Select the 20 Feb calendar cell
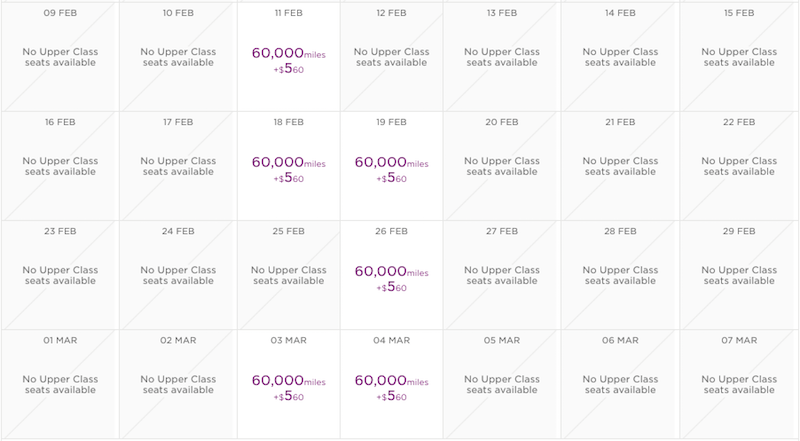This screenshot has height=441, width=800. (x=501, y=166)
